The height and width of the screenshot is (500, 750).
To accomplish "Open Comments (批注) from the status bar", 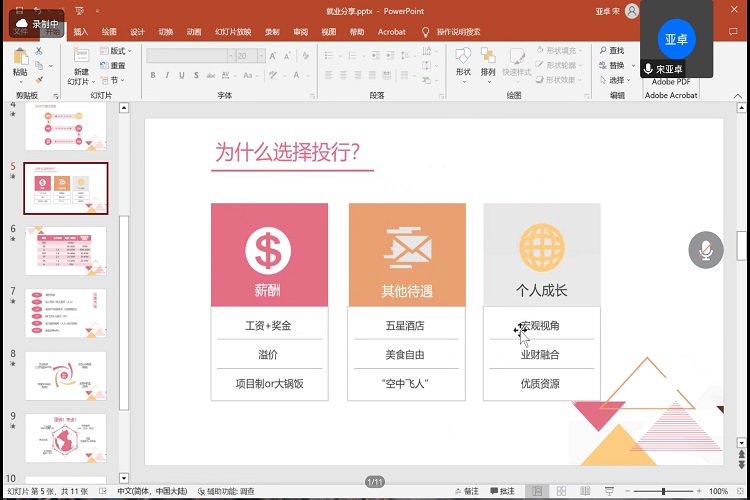I will click(502, 491).
